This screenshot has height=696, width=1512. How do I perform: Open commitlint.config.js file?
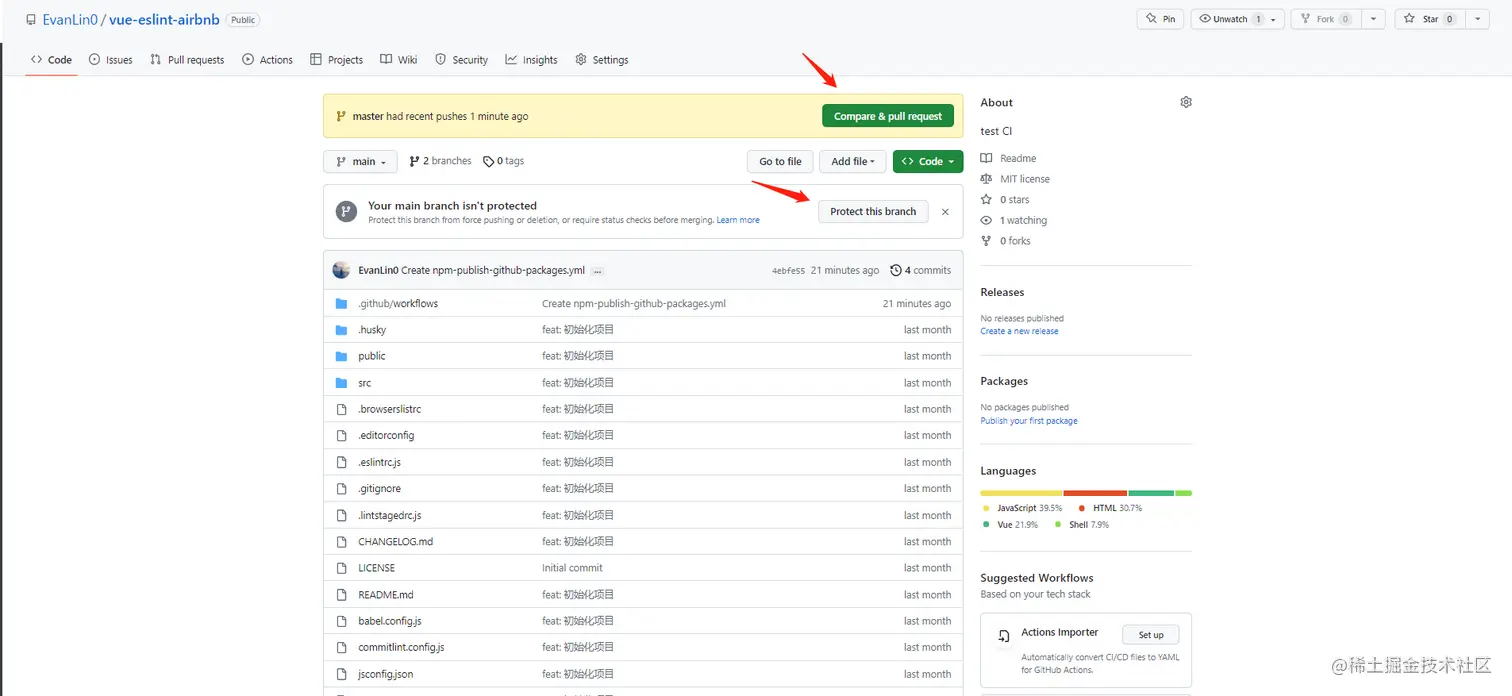[x=401, y=647]
